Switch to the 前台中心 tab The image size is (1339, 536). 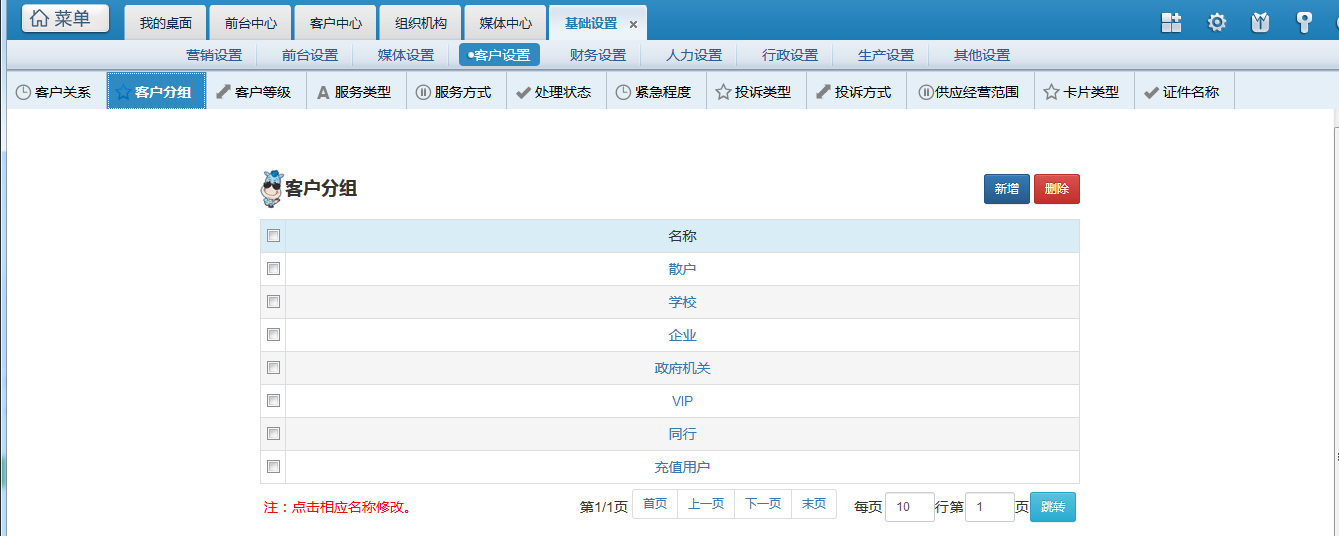coord(250,23)
